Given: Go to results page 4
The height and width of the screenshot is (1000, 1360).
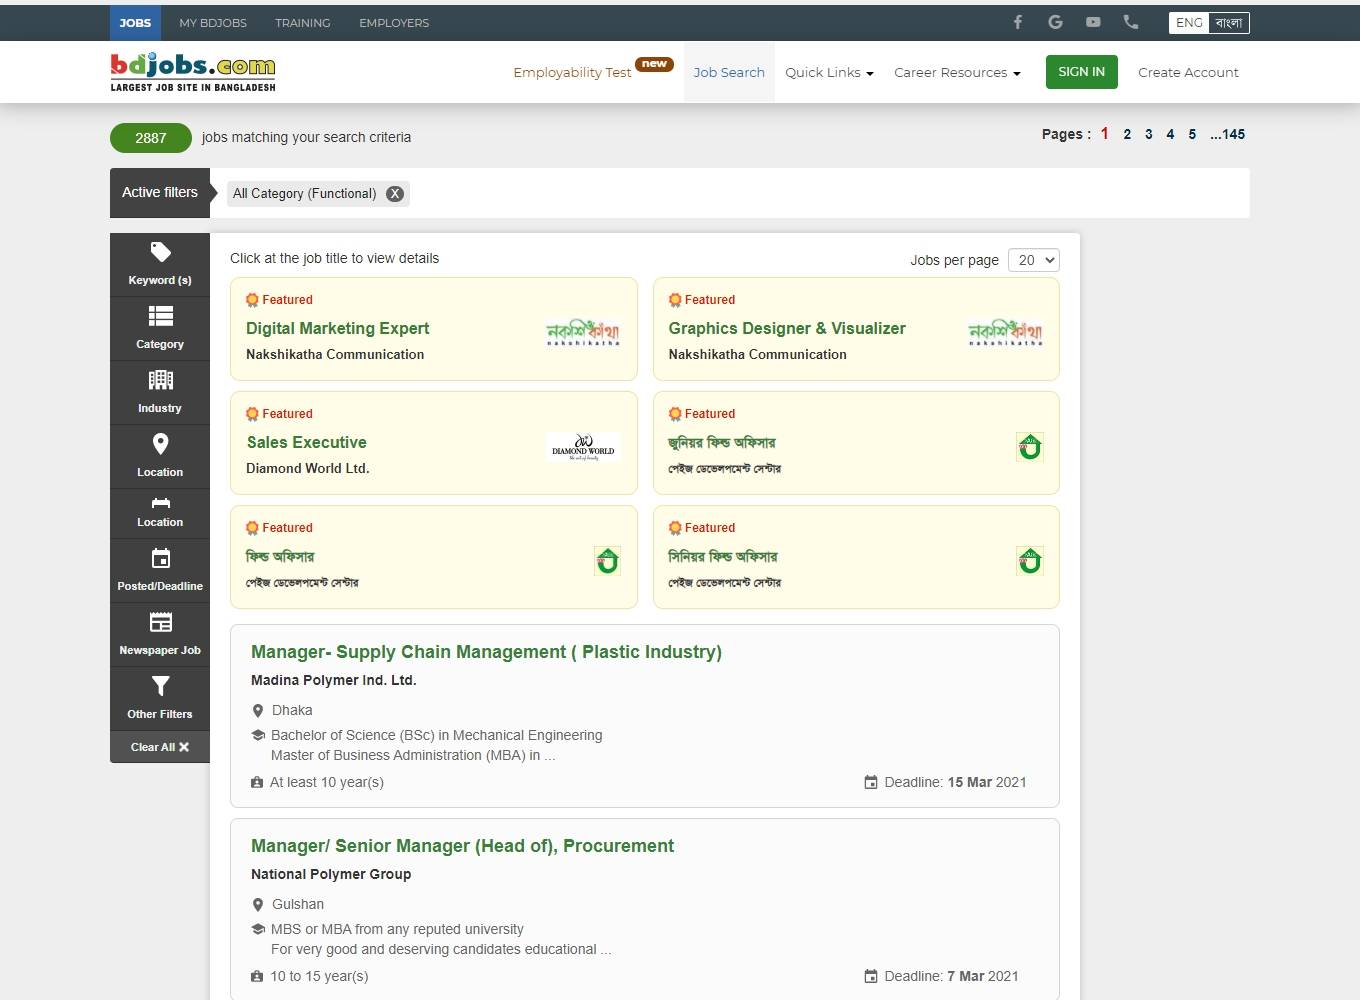Looking at the screenshot, I should tap(1170, 134).
